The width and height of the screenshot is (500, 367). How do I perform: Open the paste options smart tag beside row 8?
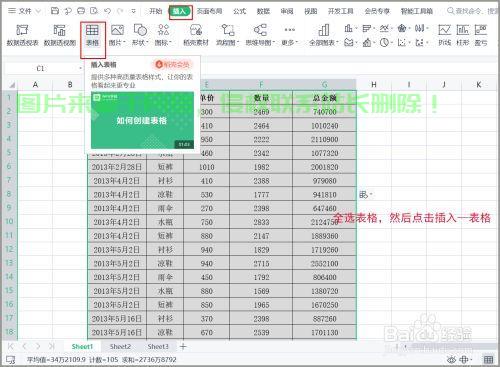tap(365, 194)
